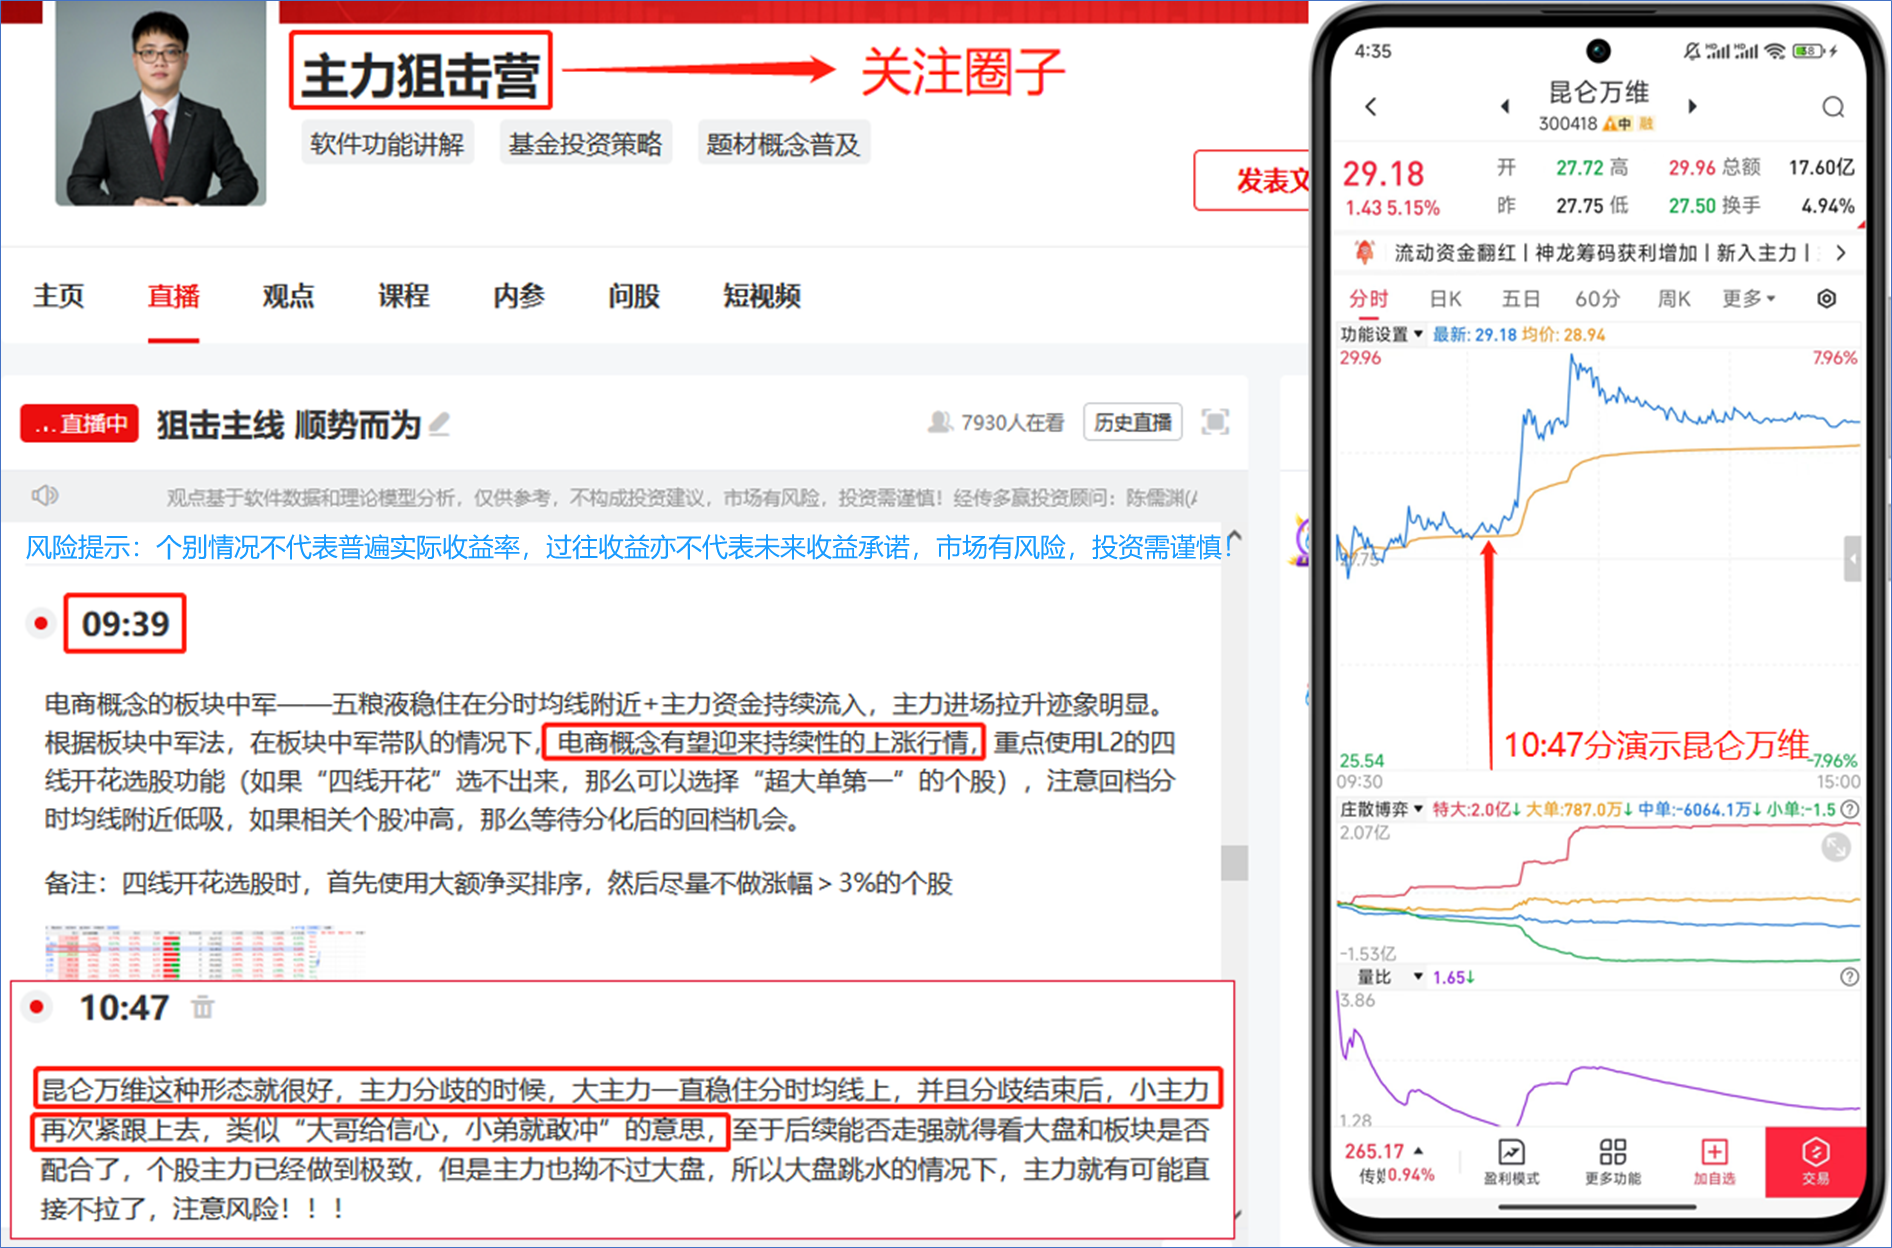Image resolution: width=1892 pixels, height=1248 pixels.
Task: Select the 五日 chart tab
Action: click(x=1520, y=299)
